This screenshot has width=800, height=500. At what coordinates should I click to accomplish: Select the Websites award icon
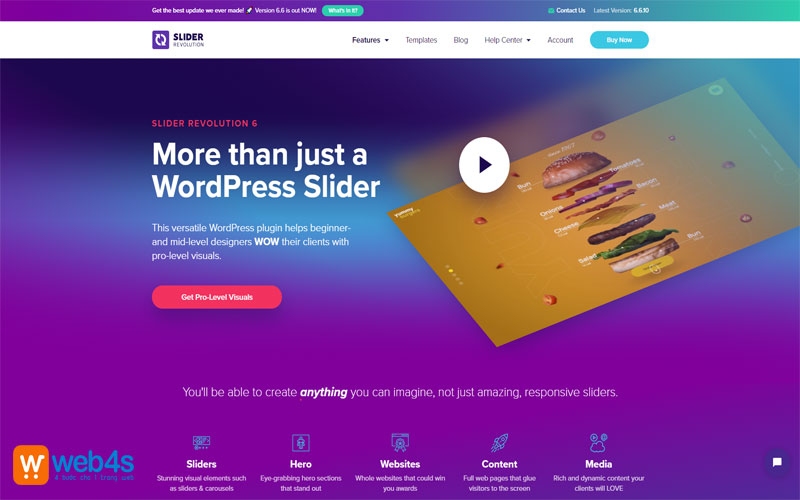click(400, 442)
